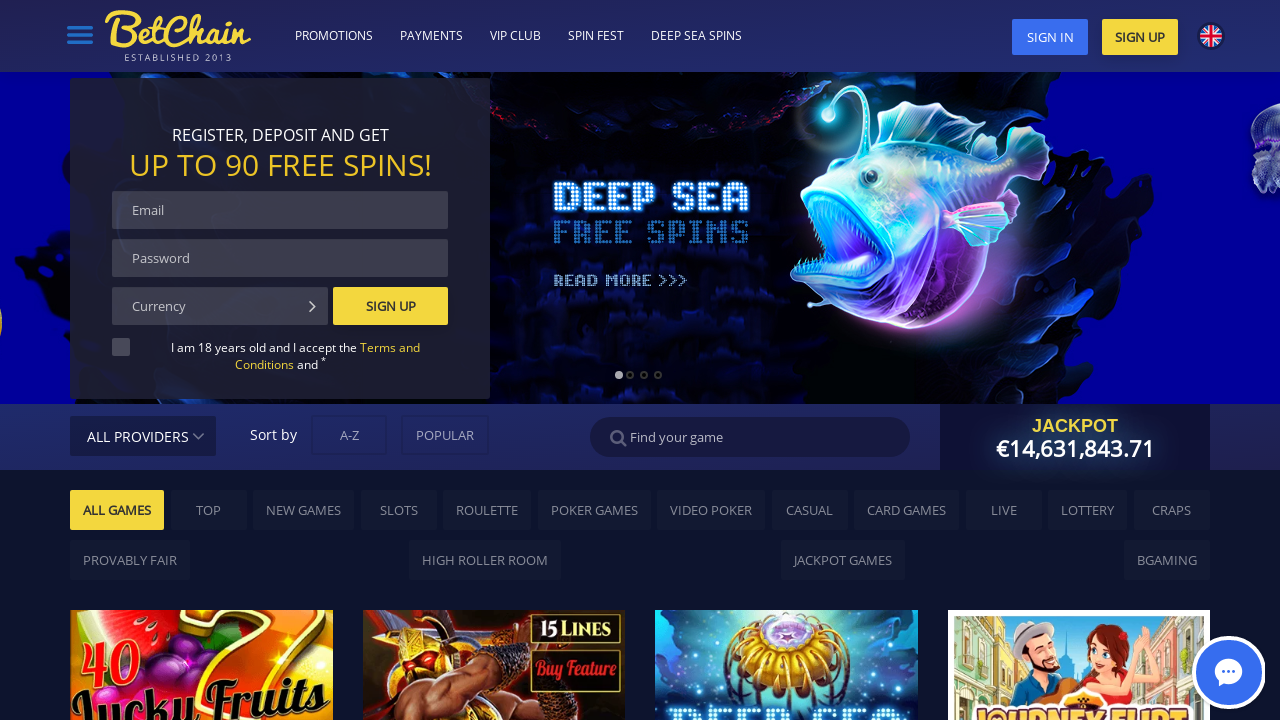Tick the 18 years old checkbox
This screenshot has height=720, width=1280.
coord(121,347)
